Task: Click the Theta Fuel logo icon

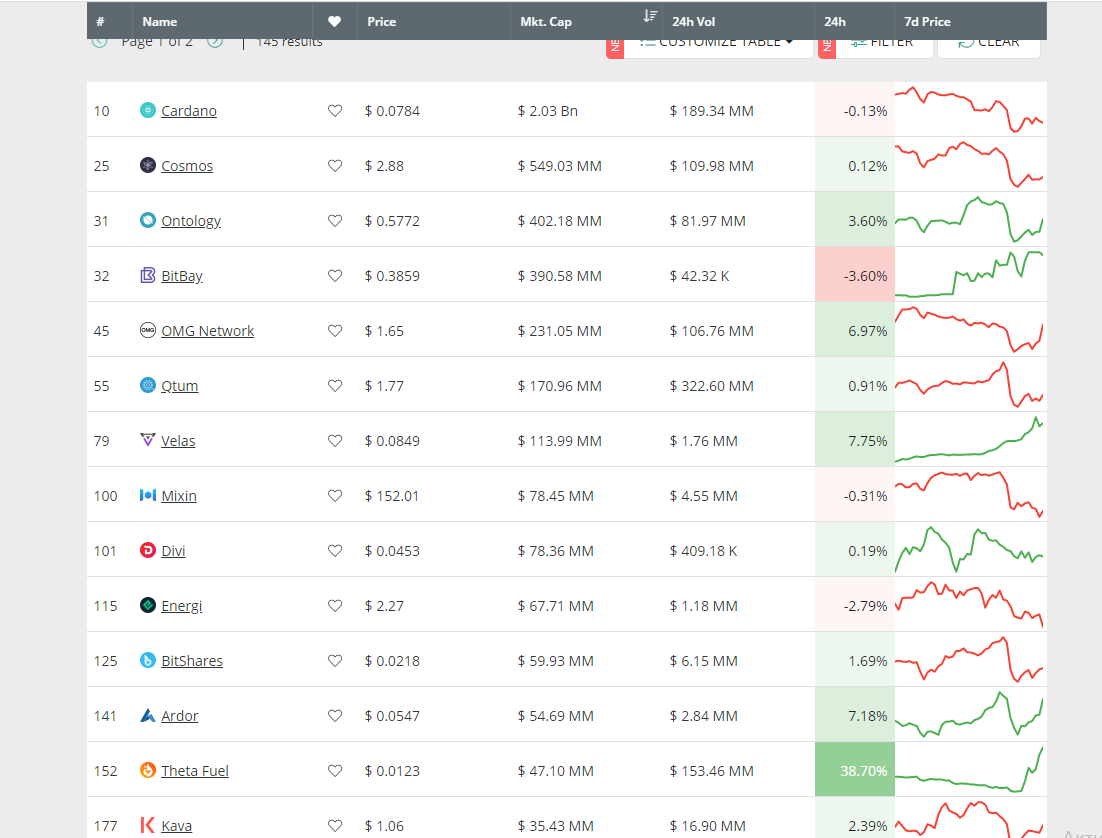Action: pos(148,771)
